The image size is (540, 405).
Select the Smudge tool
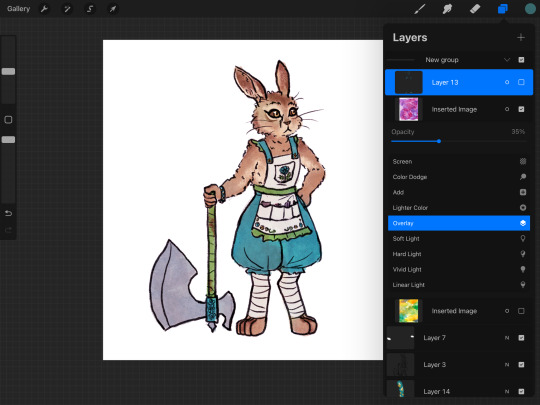point(447,9)
